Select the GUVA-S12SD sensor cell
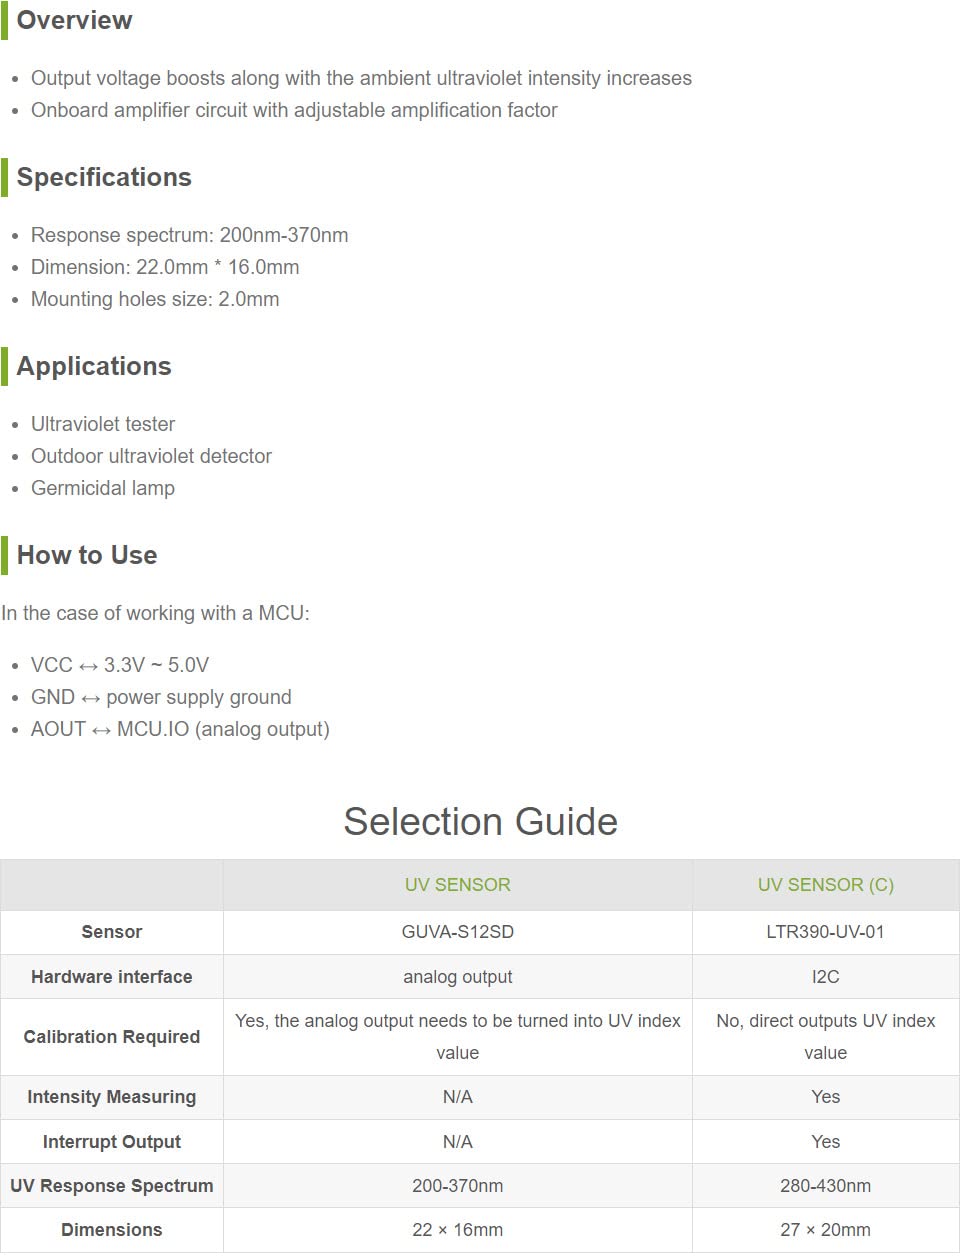The height and width of the screenshot is (1258, 960). (x=457, y=932)
